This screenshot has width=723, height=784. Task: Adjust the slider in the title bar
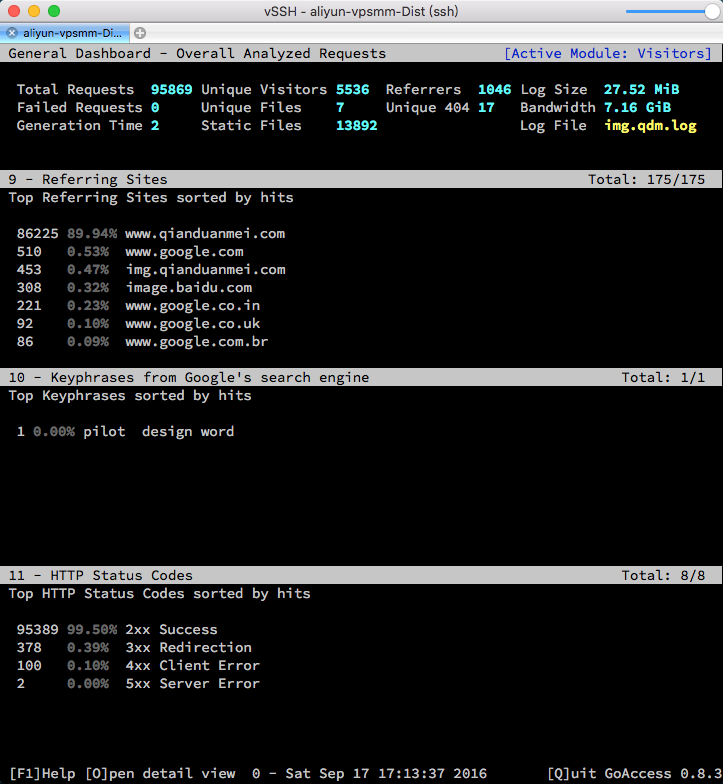[x=712, y=10]
